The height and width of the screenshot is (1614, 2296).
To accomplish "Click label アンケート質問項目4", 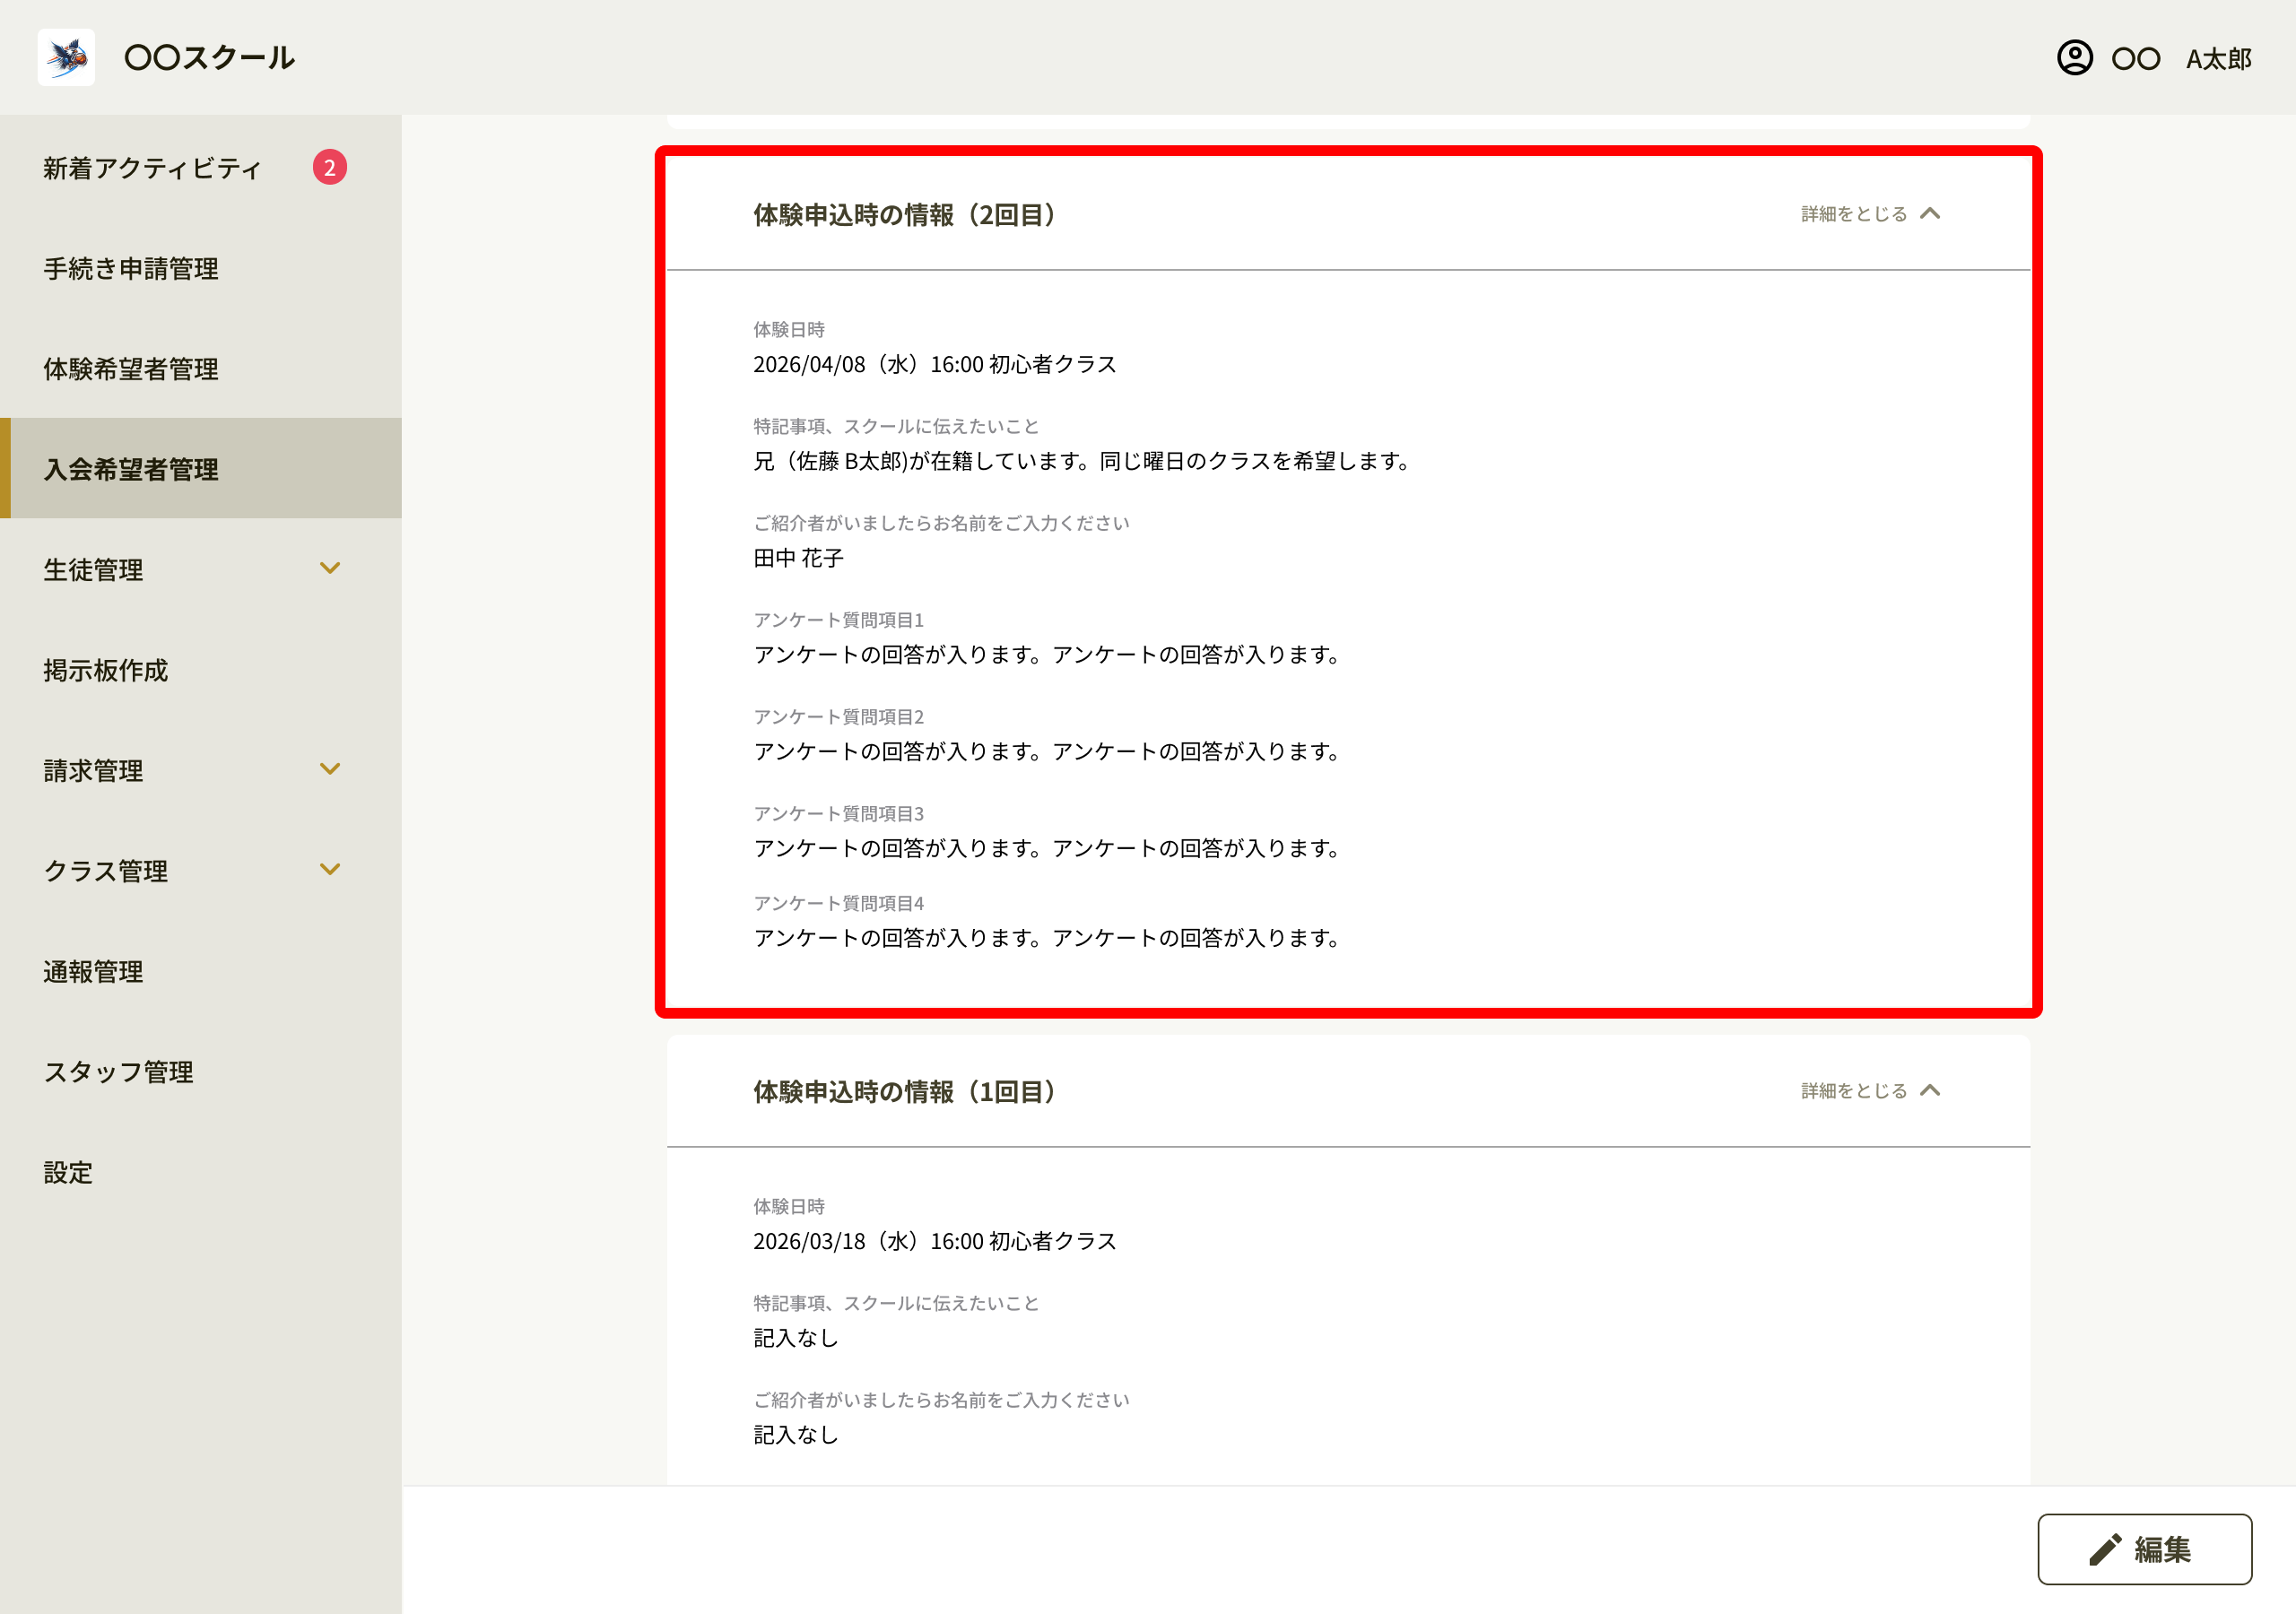I will point(838,903).
